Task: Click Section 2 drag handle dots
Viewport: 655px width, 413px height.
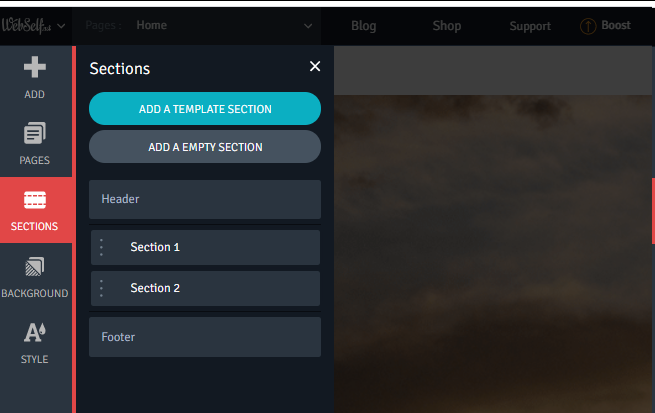Action: click(x=102, y=288)
